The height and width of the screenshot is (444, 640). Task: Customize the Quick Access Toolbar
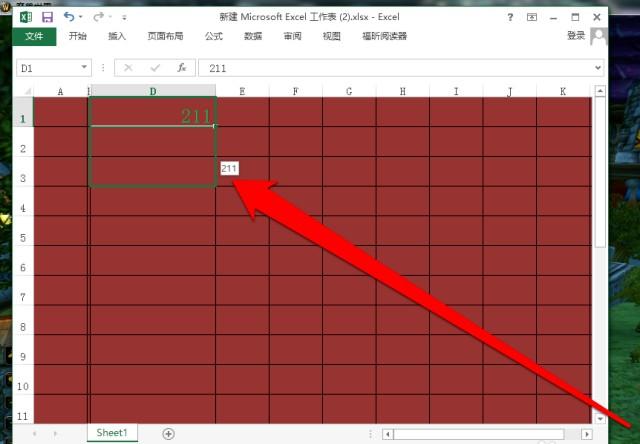pyautogui.click(x=124, y=18)
